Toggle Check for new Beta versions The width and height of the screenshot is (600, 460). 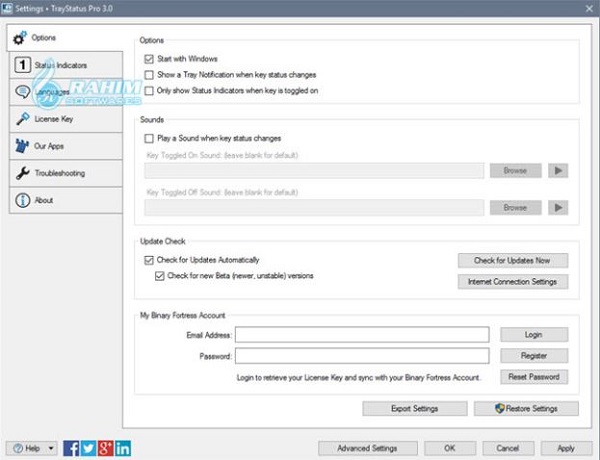[160, 276]
